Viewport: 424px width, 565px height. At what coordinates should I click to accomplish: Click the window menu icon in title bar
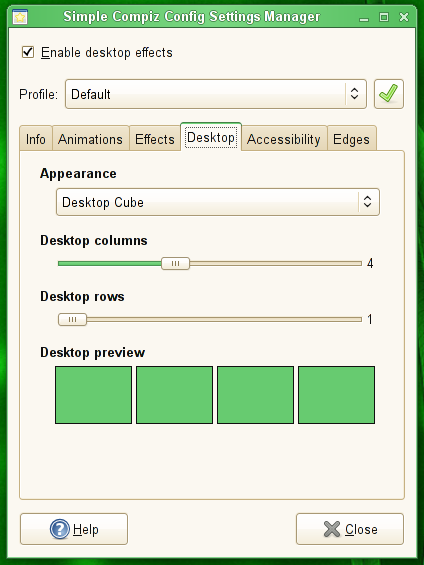pyautogui.click(x=20, y=17)
